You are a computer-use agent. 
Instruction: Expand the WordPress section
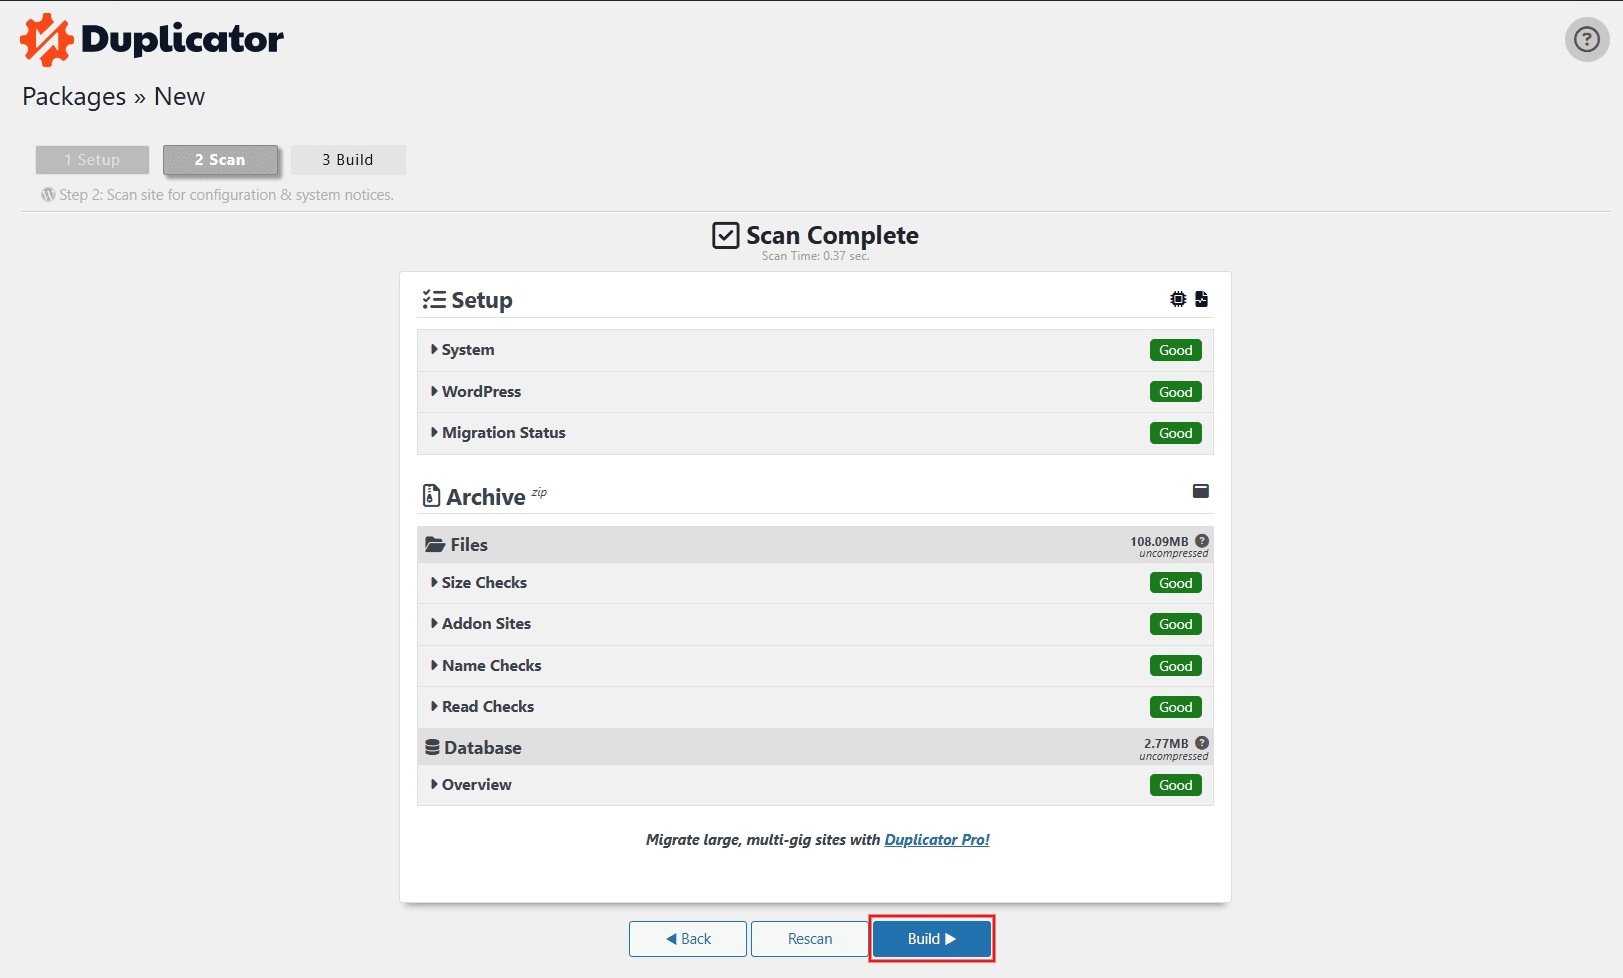[480, 392]
